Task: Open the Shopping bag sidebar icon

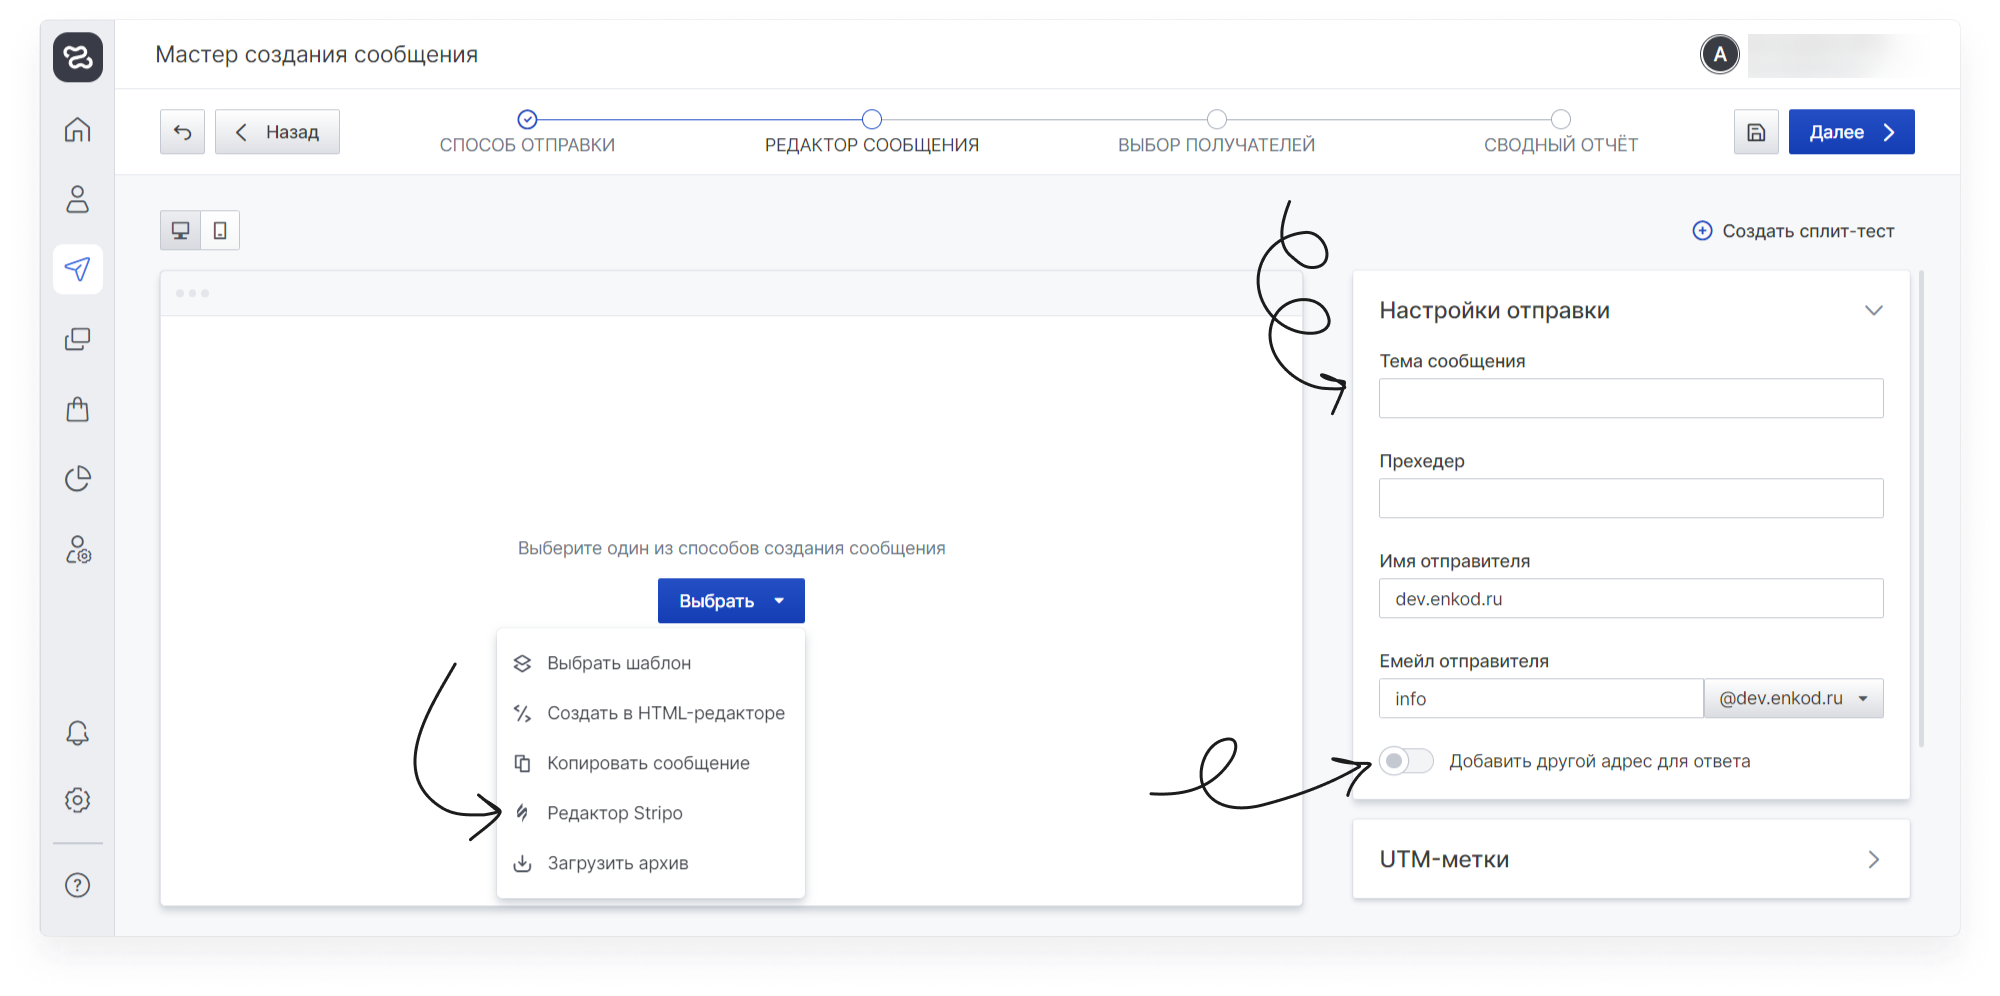Action: (x=78, y=409)
